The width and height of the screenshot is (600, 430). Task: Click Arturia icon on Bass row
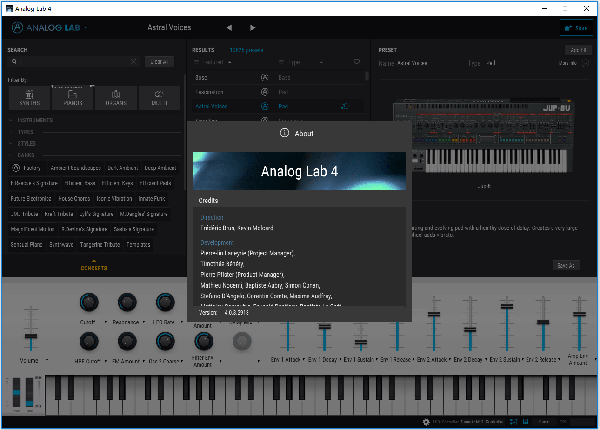tap(264, 77)
